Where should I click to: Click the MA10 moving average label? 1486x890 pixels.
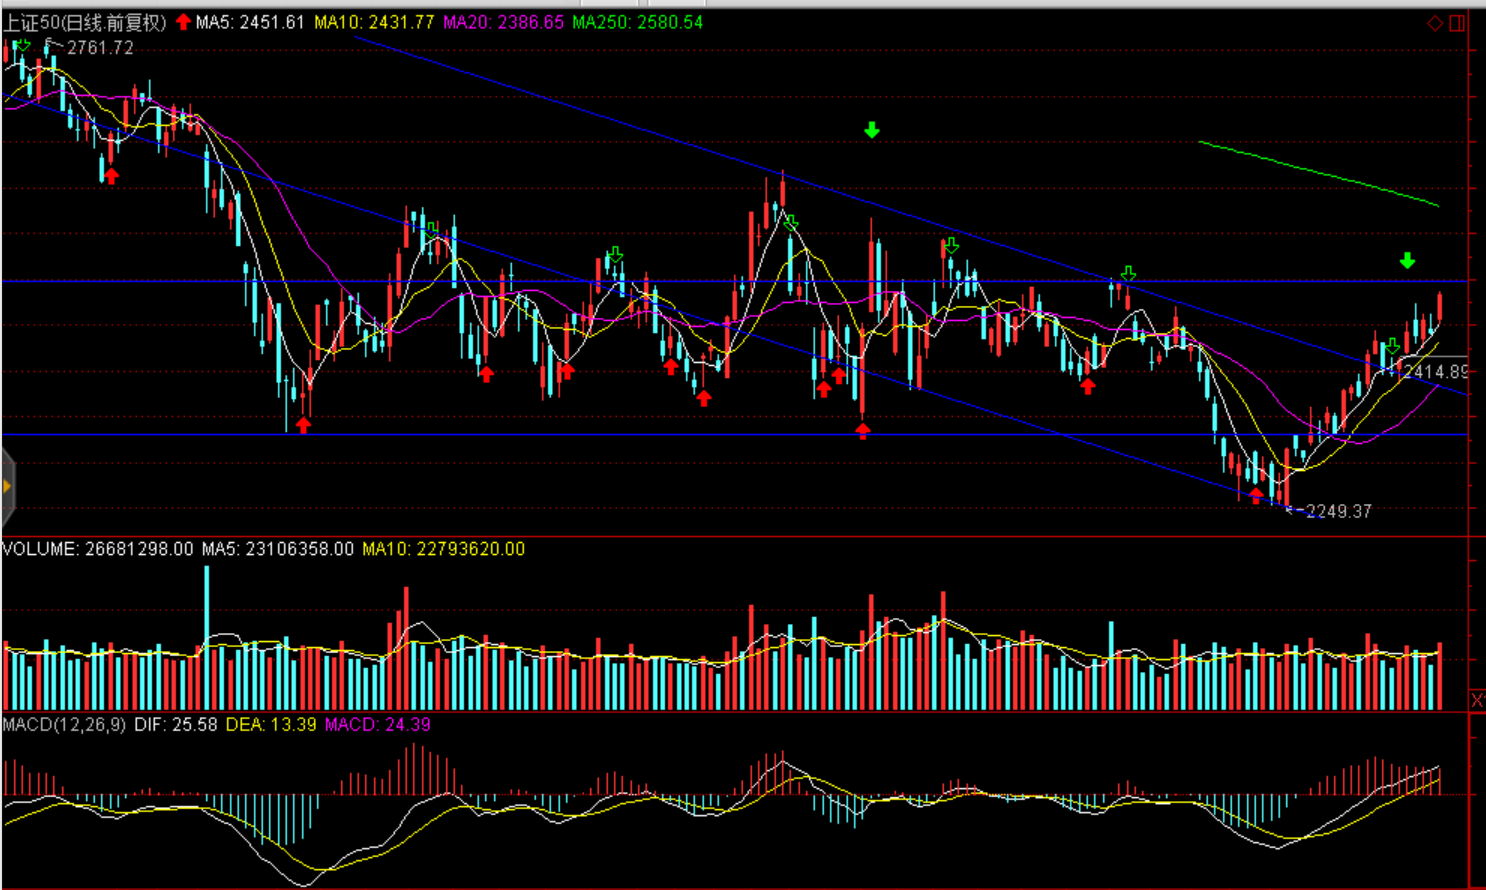[374, 22]
